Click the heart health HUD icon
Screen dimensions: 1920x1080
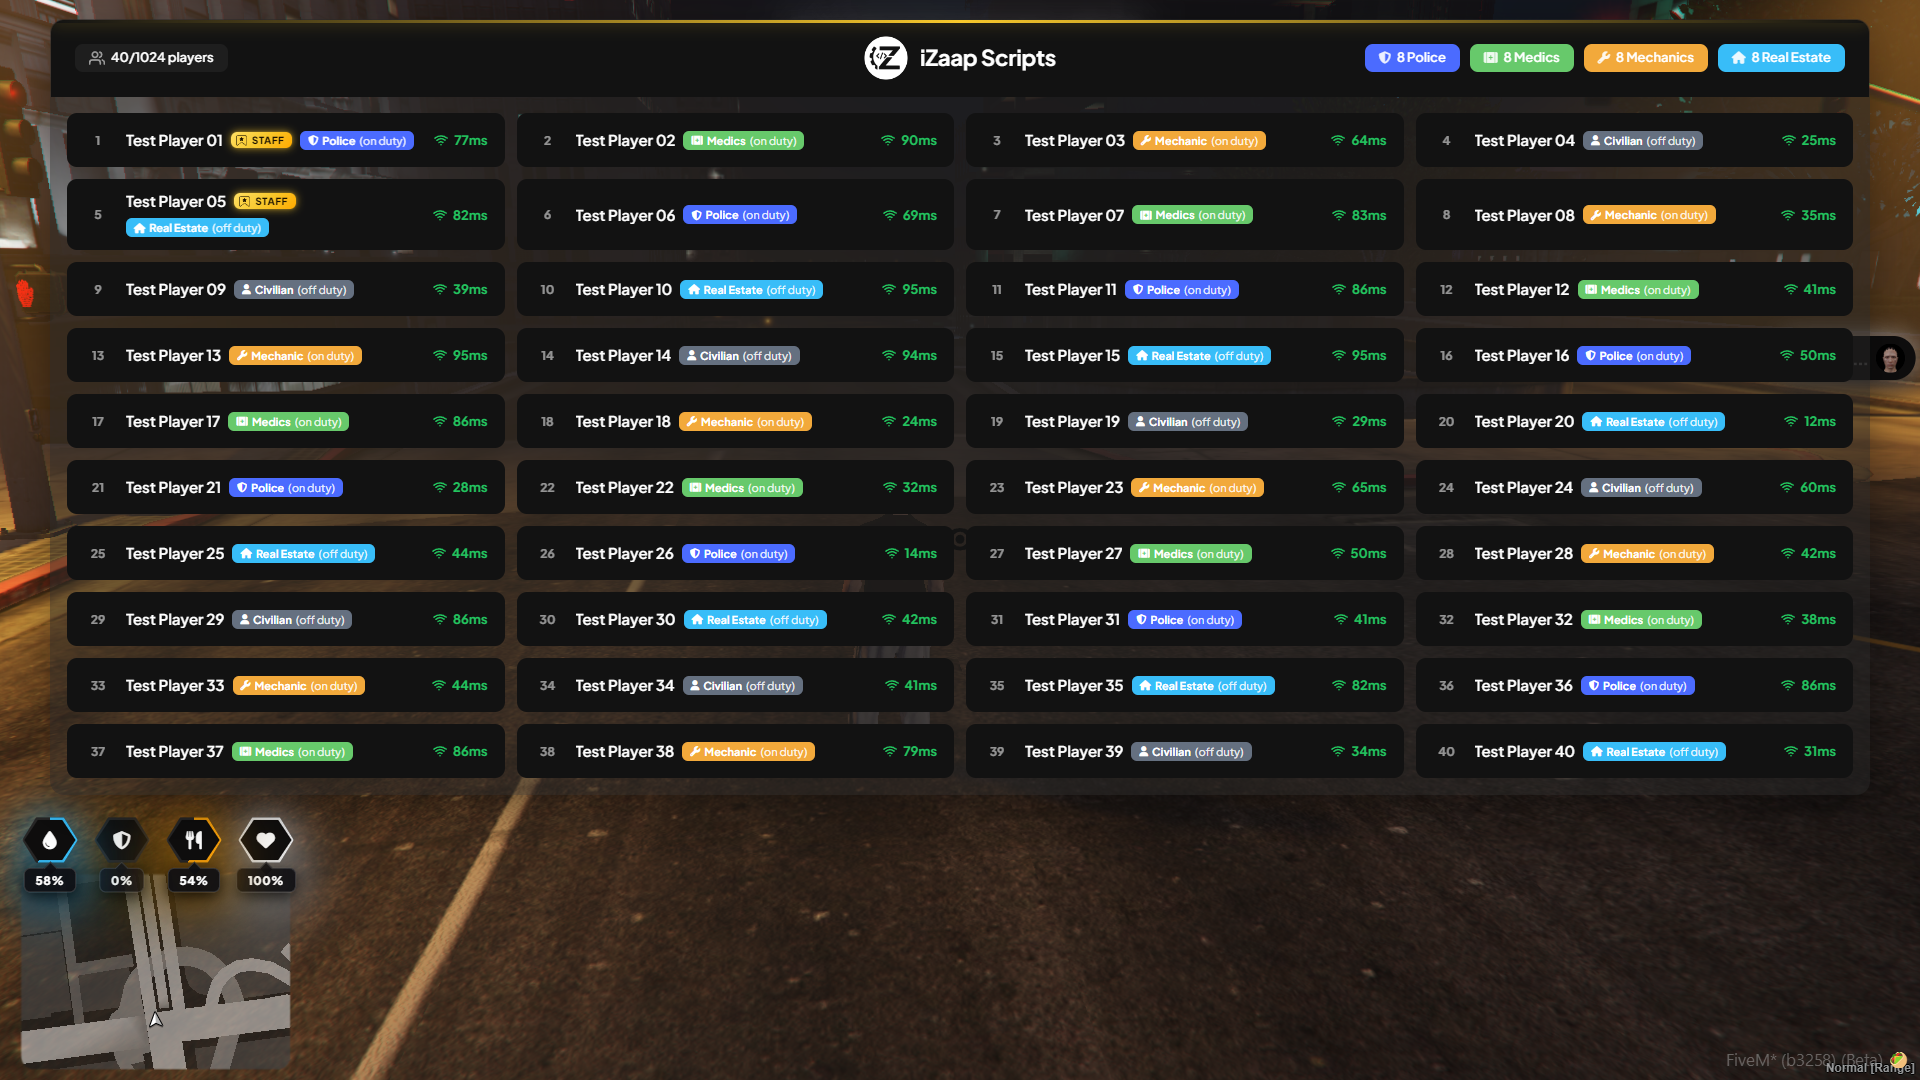tap(266, 840)
